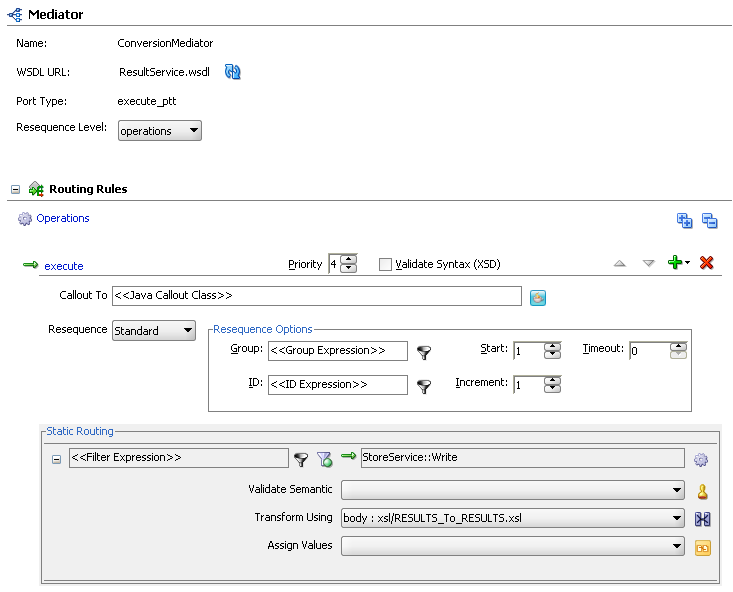The image size is (733, 592).
Task: Click the refresh icon next to WSDL URL
Action: tap(233, 72)
